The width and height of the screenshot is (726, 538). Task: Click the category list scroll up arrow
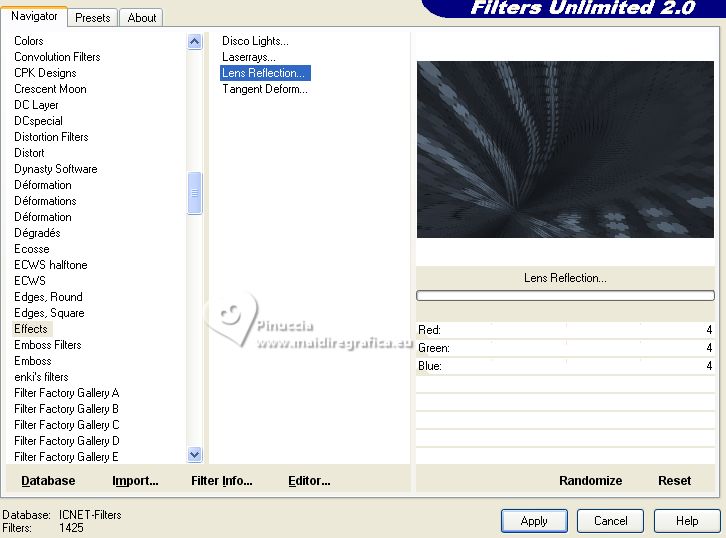point(194,42)
